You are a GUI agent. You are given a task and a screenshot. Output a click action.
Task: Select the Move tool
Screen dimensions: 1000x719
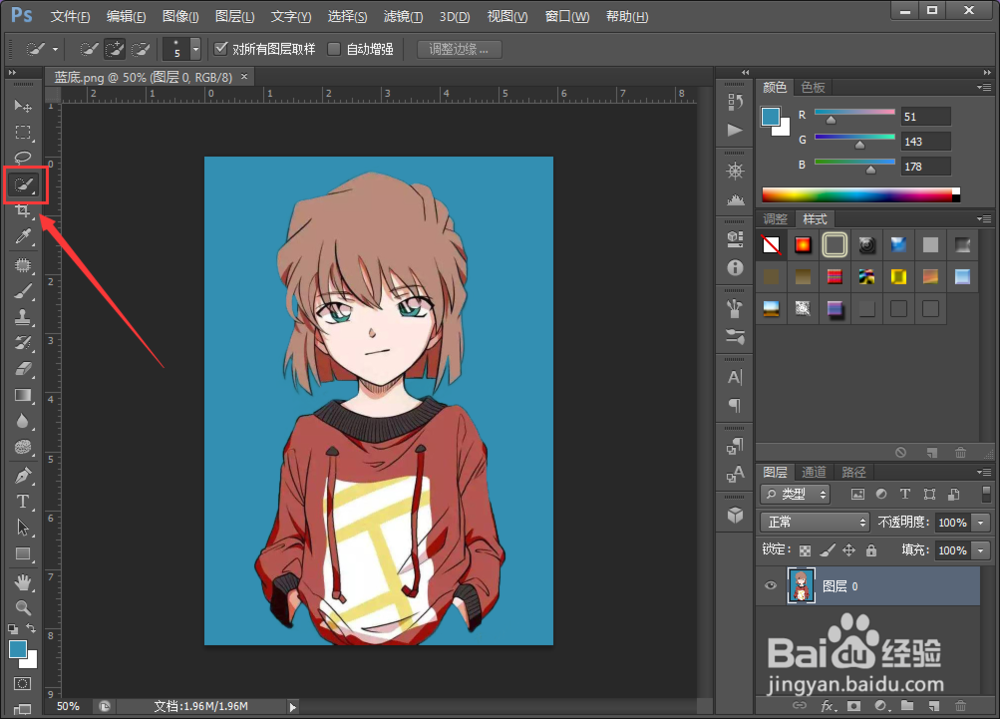tap(23, 106)
